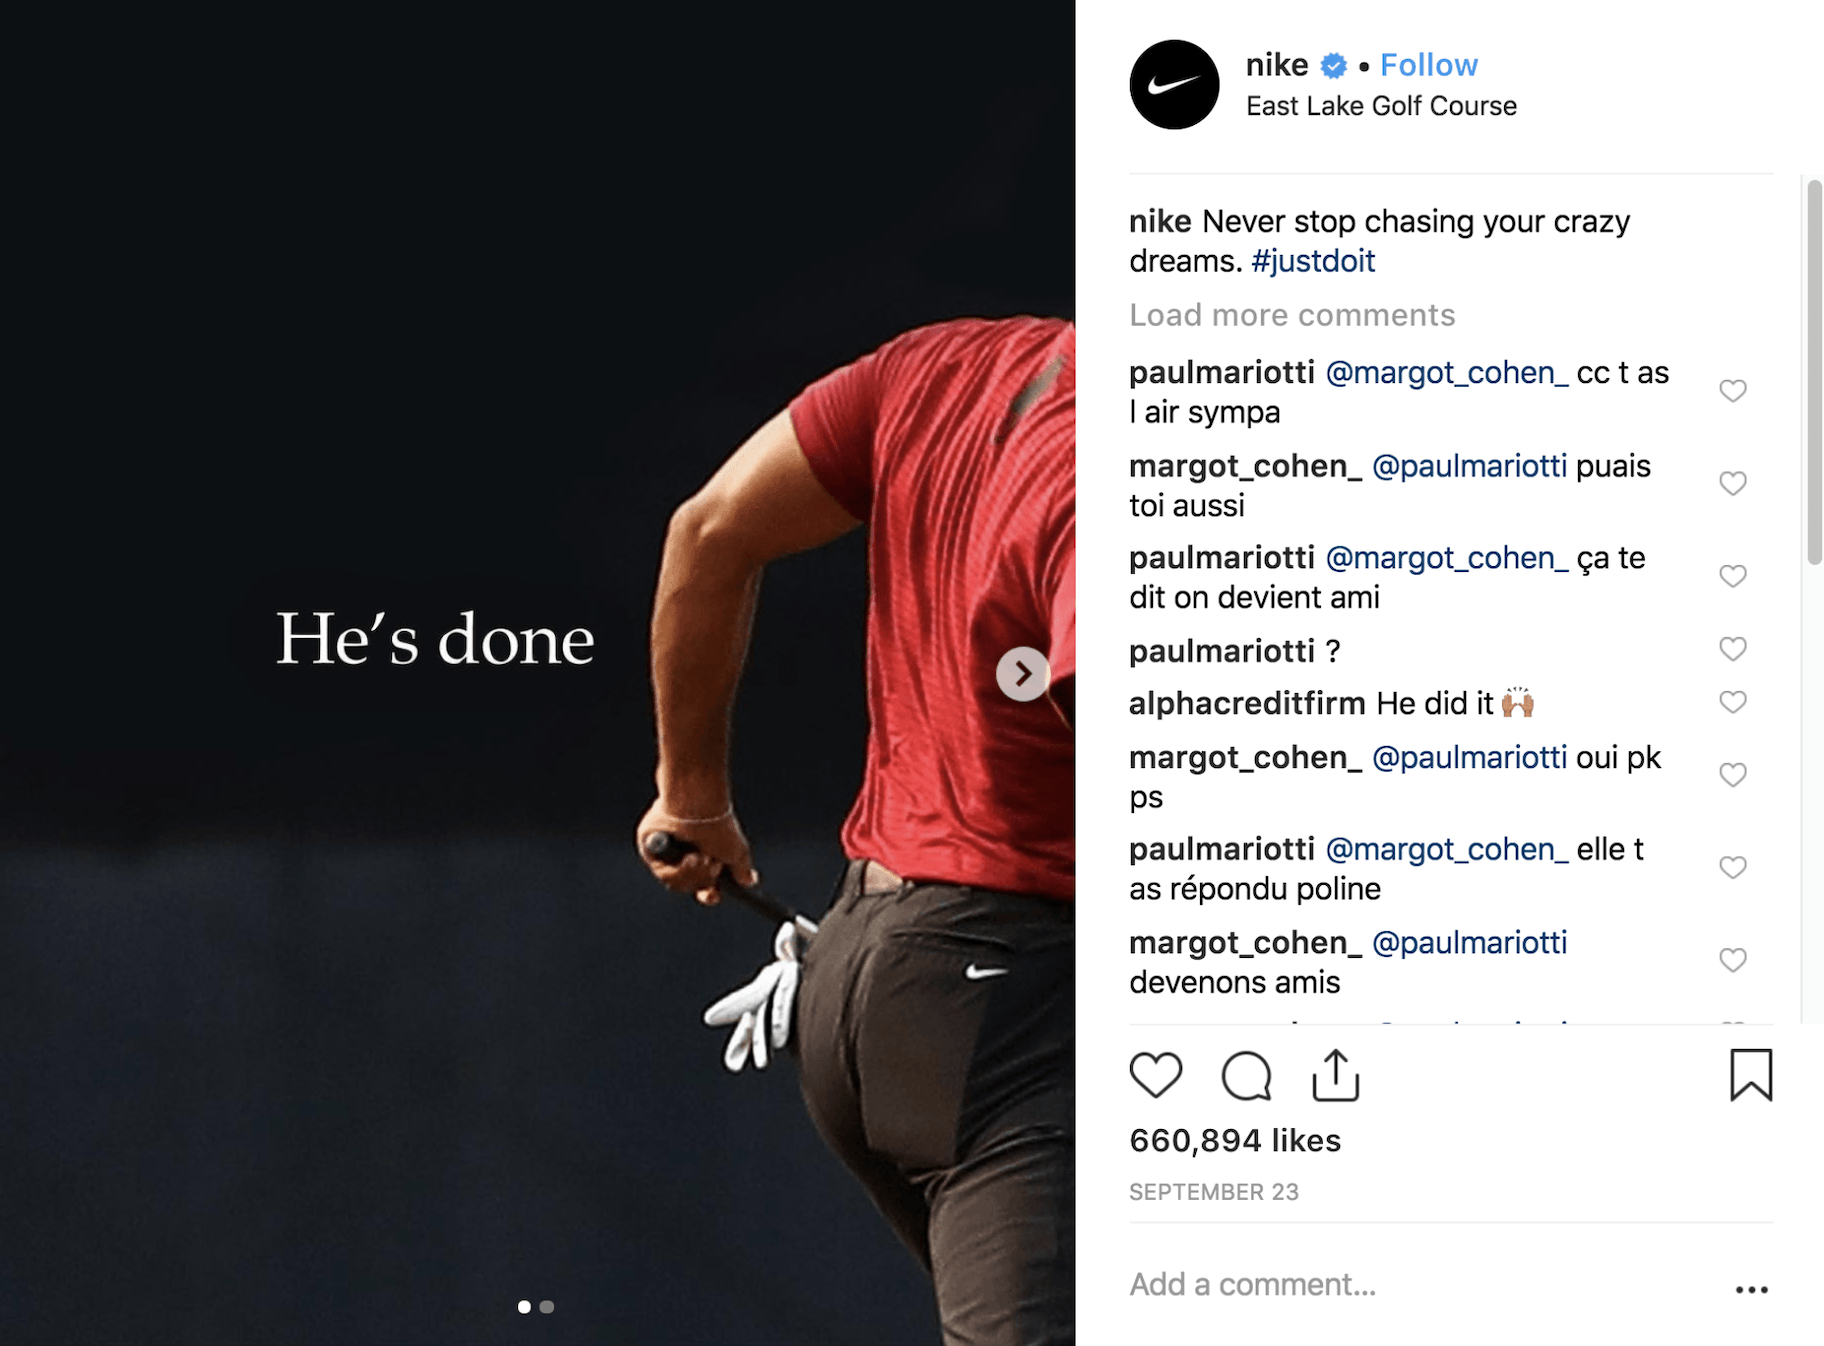Like paulmariotti's "cc t as l air sympa" comment

point(1732,391)
